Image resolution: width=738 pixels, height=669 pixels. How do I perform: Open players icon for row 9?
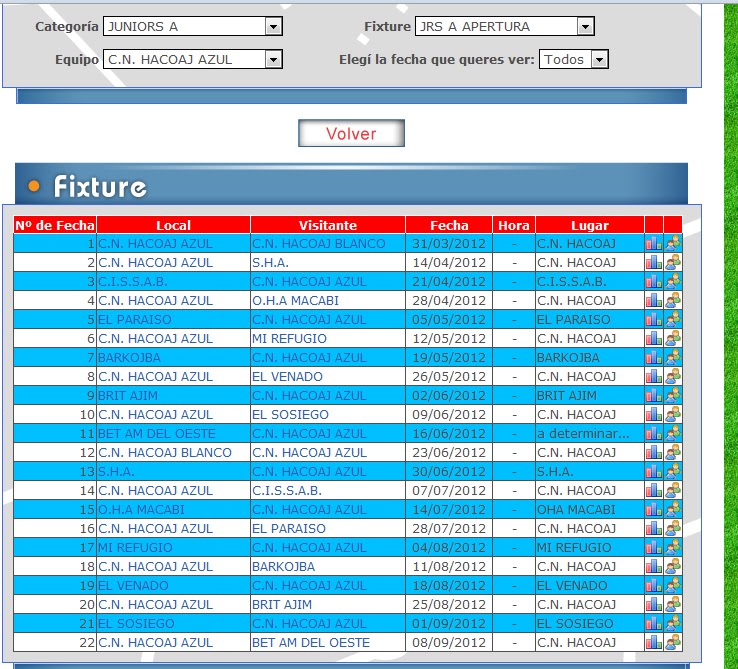pos(673,395)
